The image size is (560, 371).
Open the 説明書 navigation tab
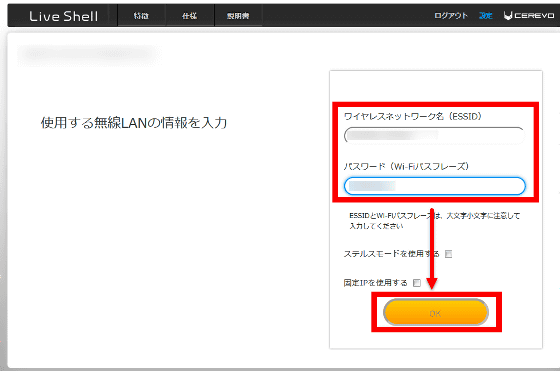pyautogui.click(x=238, y=16)
